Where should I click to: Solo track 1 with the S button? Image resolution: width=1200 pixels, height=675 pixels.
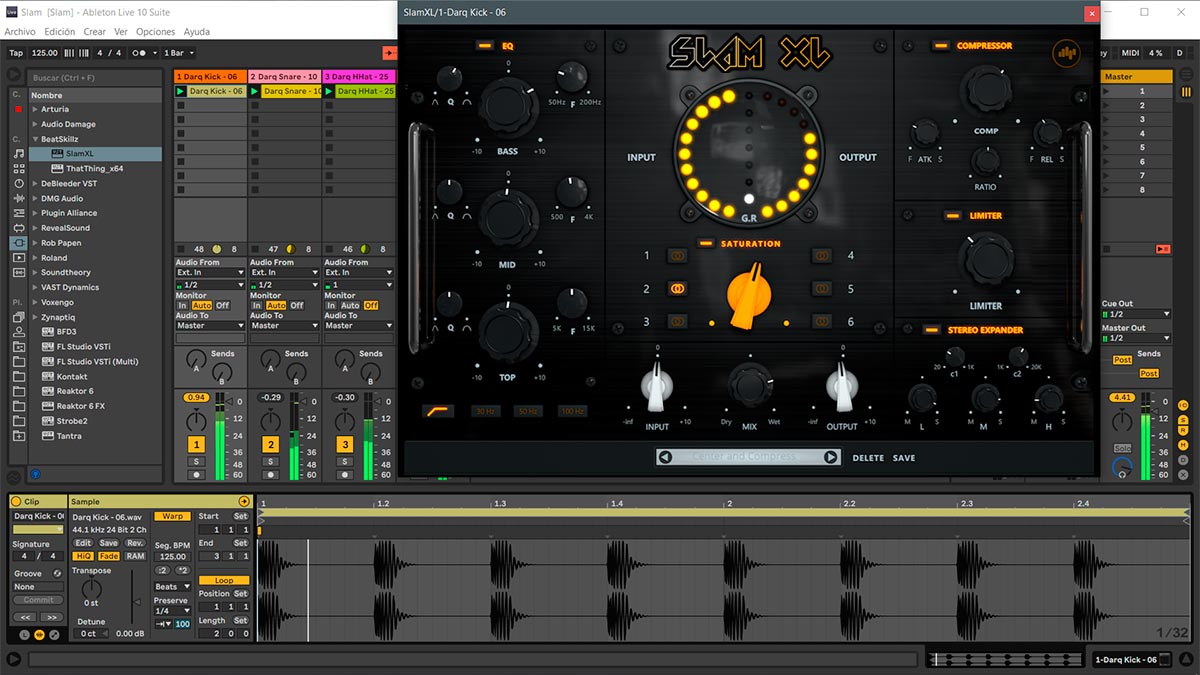tap(196, 461)
